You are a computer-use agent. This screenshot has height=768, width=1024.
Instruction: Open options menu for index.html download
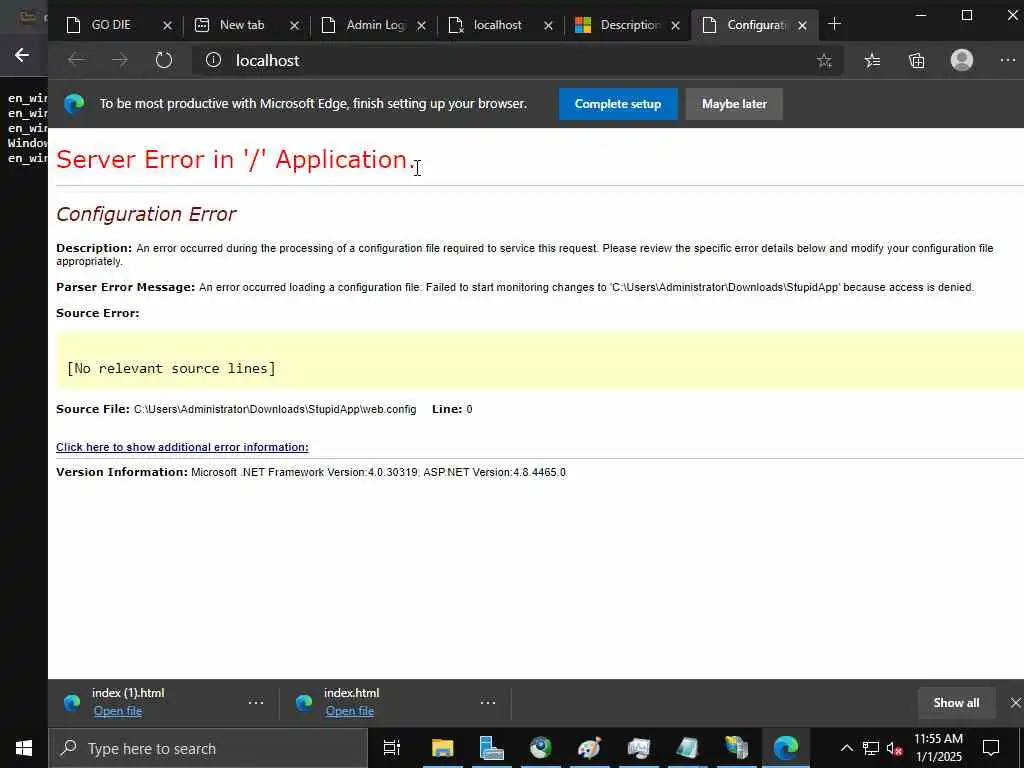488,703
